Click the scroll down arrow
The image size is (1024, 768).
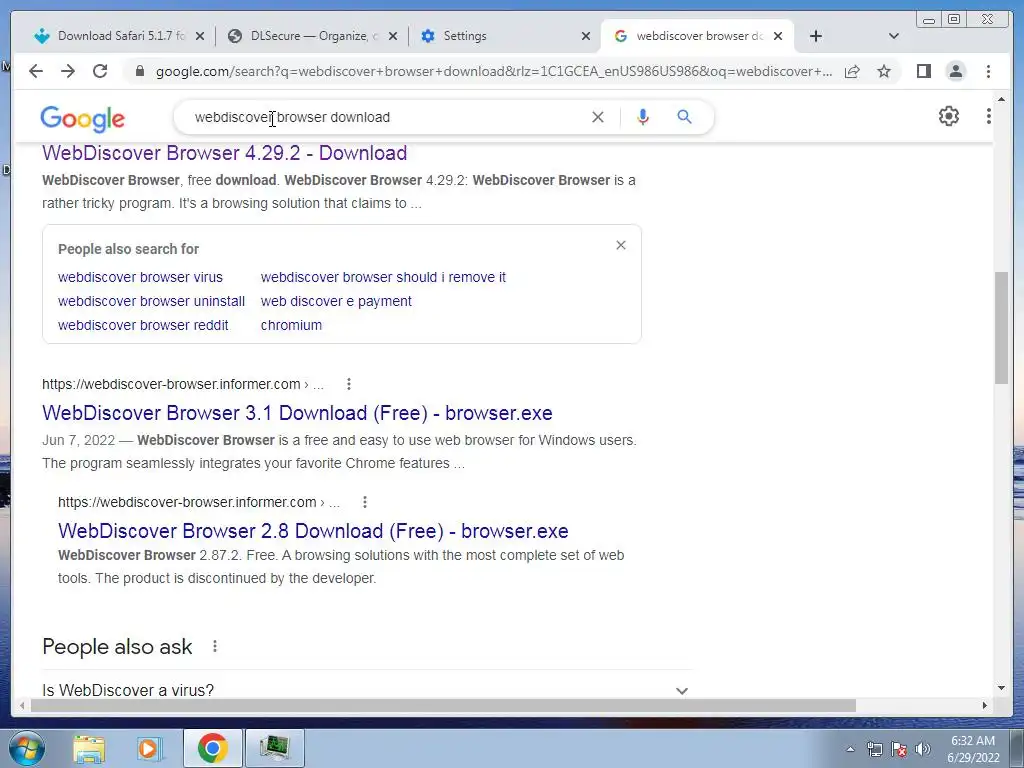tap(1001, 688)
